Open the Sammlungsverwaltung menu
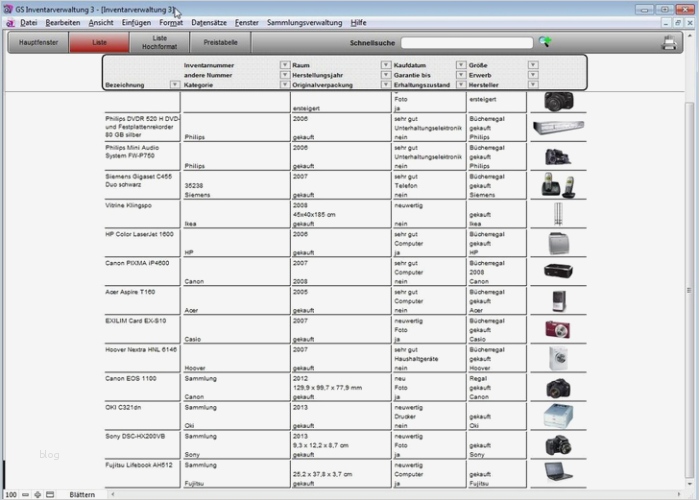The height and width of the screenshot is (500, 699). coord(304,23)
